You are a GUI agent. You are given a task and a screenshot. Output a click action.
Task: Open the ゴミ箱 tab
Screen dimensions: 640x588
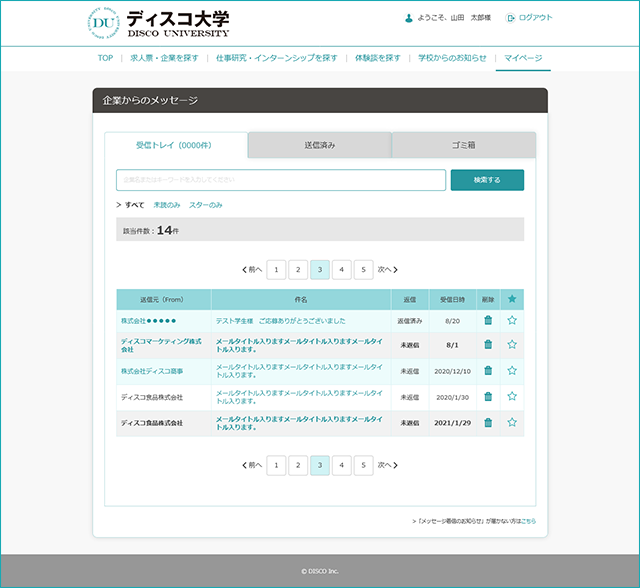(463, 146)
